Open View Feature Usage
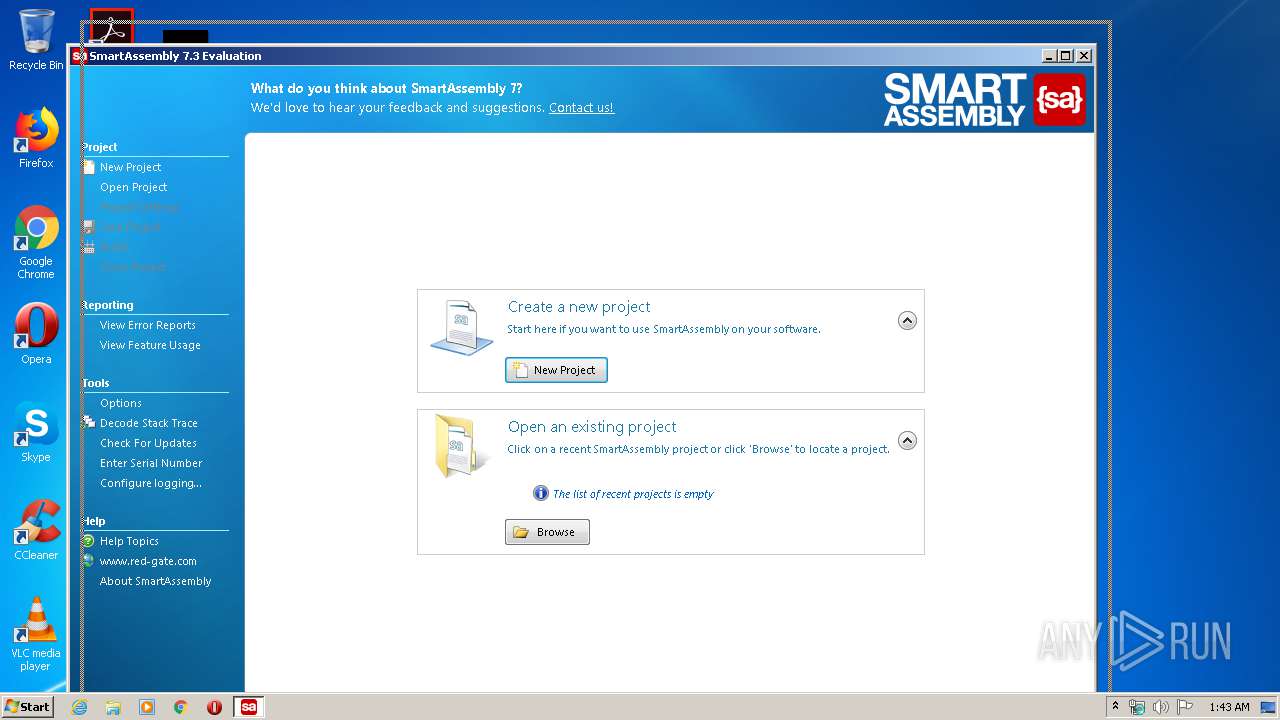 click(x=150, y=345)
